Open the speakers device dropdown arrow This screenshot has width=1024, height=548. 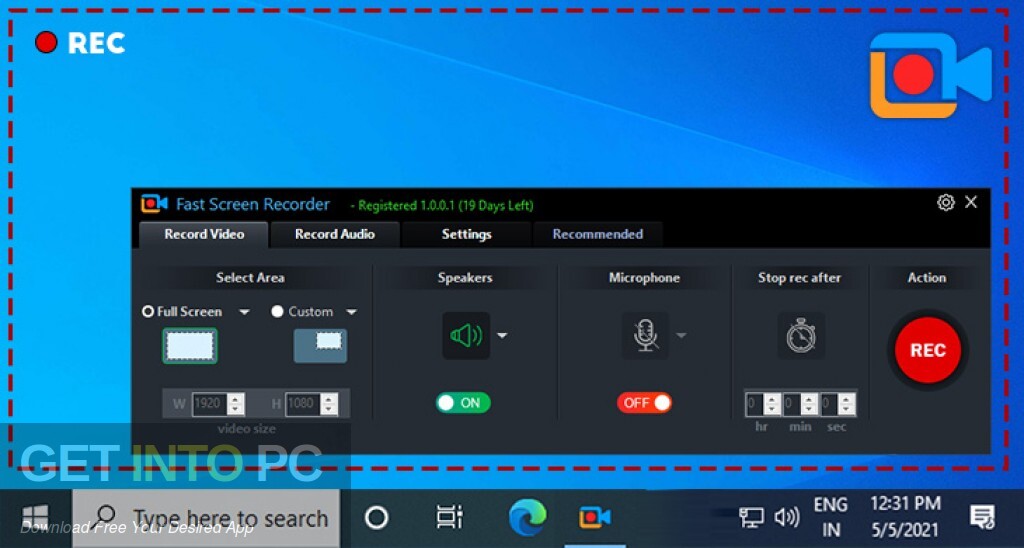502,336
